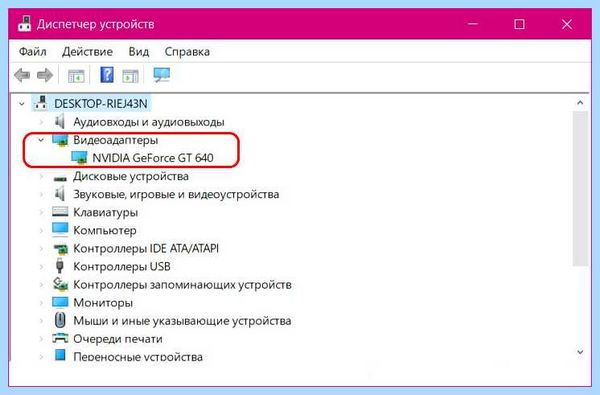600x395 pixels.
Task: Click the display adapter icon beside Видеоадаптеры
Action: tap(60, 140)
